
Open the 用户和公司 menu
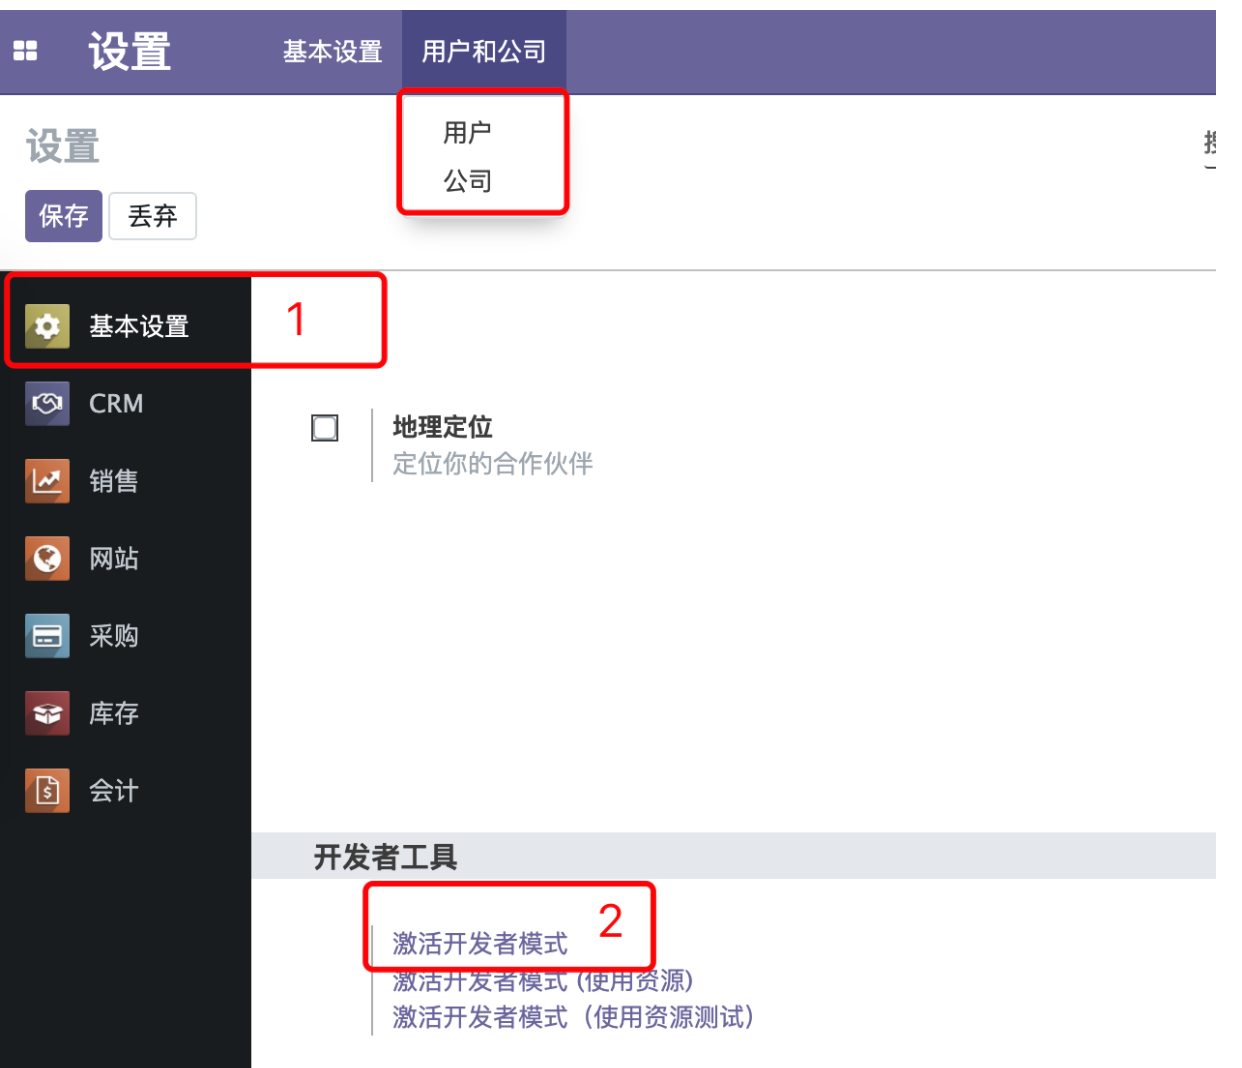(x=484, y=52)
